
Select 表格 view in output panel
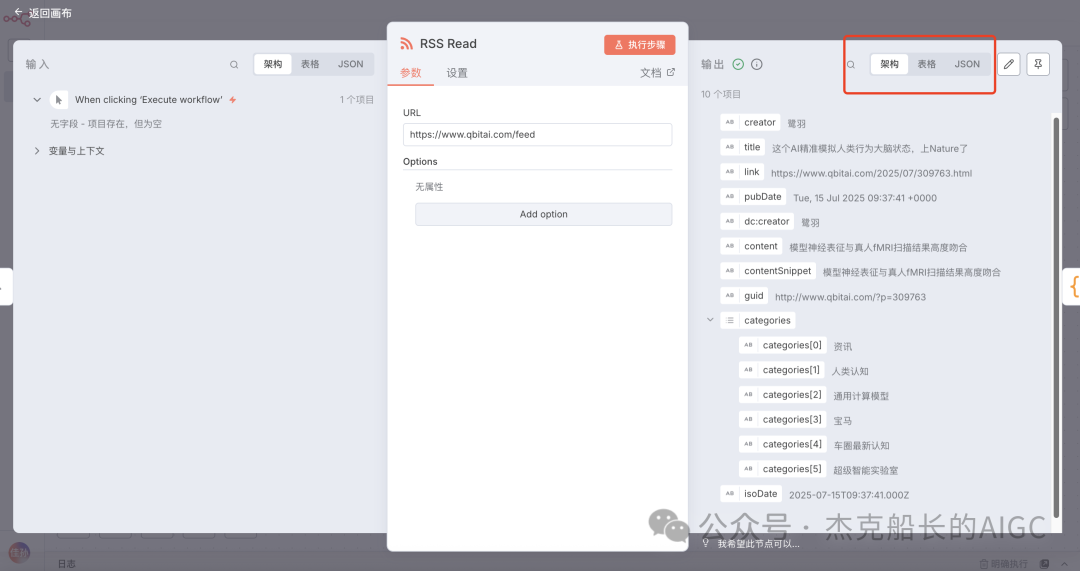pyautogui.click(x=926, y=64)
